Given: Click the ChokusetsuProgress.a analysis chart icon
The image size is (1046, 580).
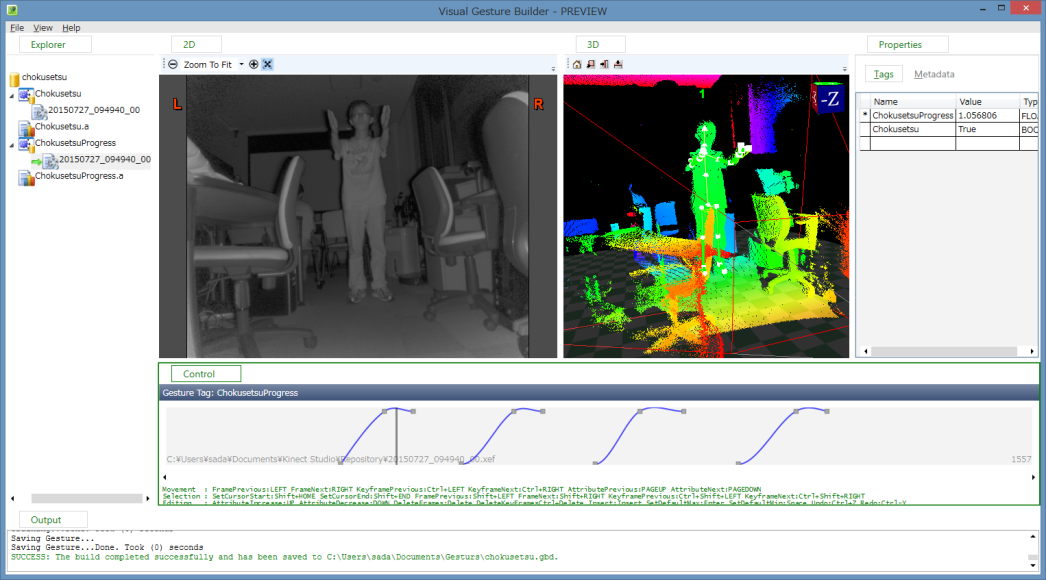Looking at the screenshot, I should (x=25, y=177).
